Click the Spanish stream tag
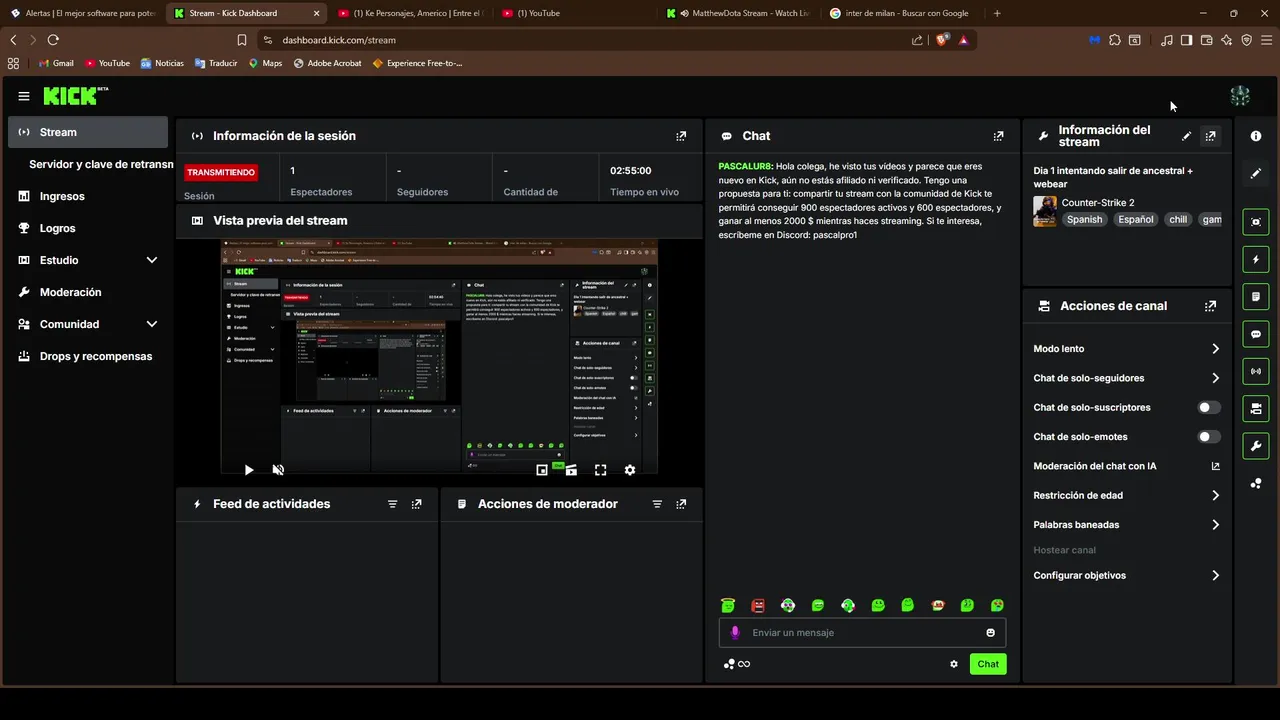Viewport: 1280px width, 720px height. (x=1084, y=219)
